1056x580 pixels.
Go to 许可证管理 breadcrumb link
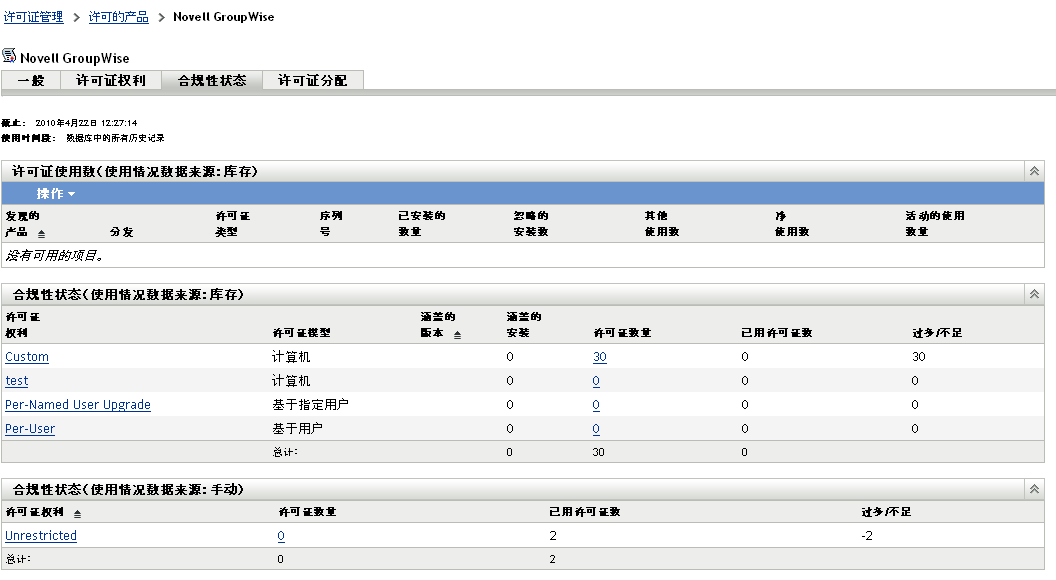click(x=33, y=17)
